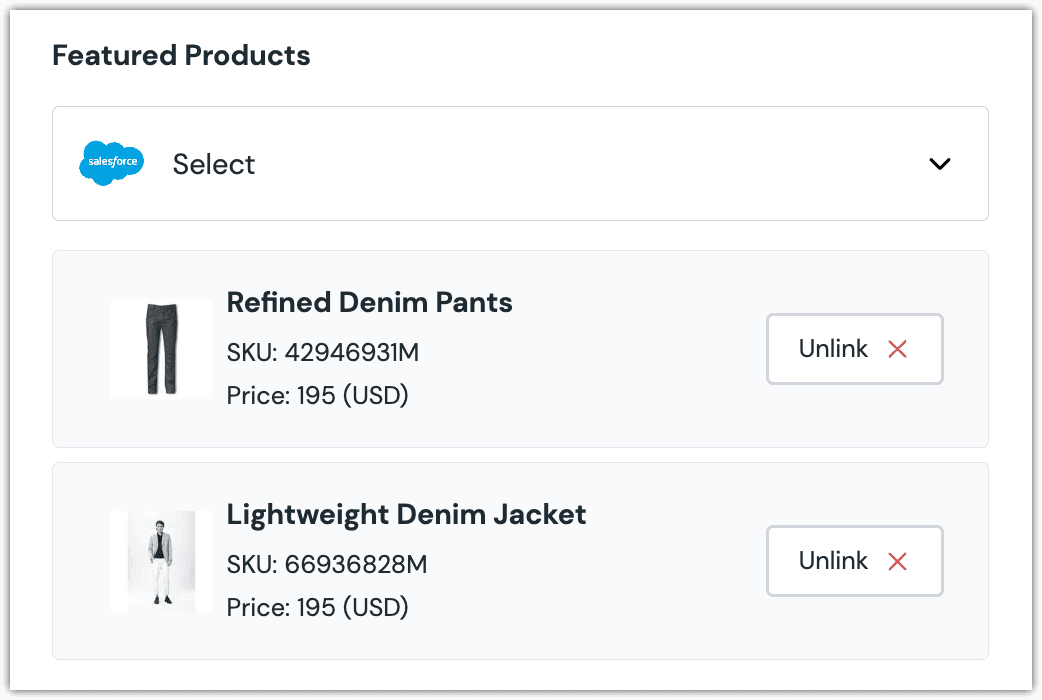Click the 'Select' placeholder text
This screenshot has width=1042, height=700.
pos(214,164)
